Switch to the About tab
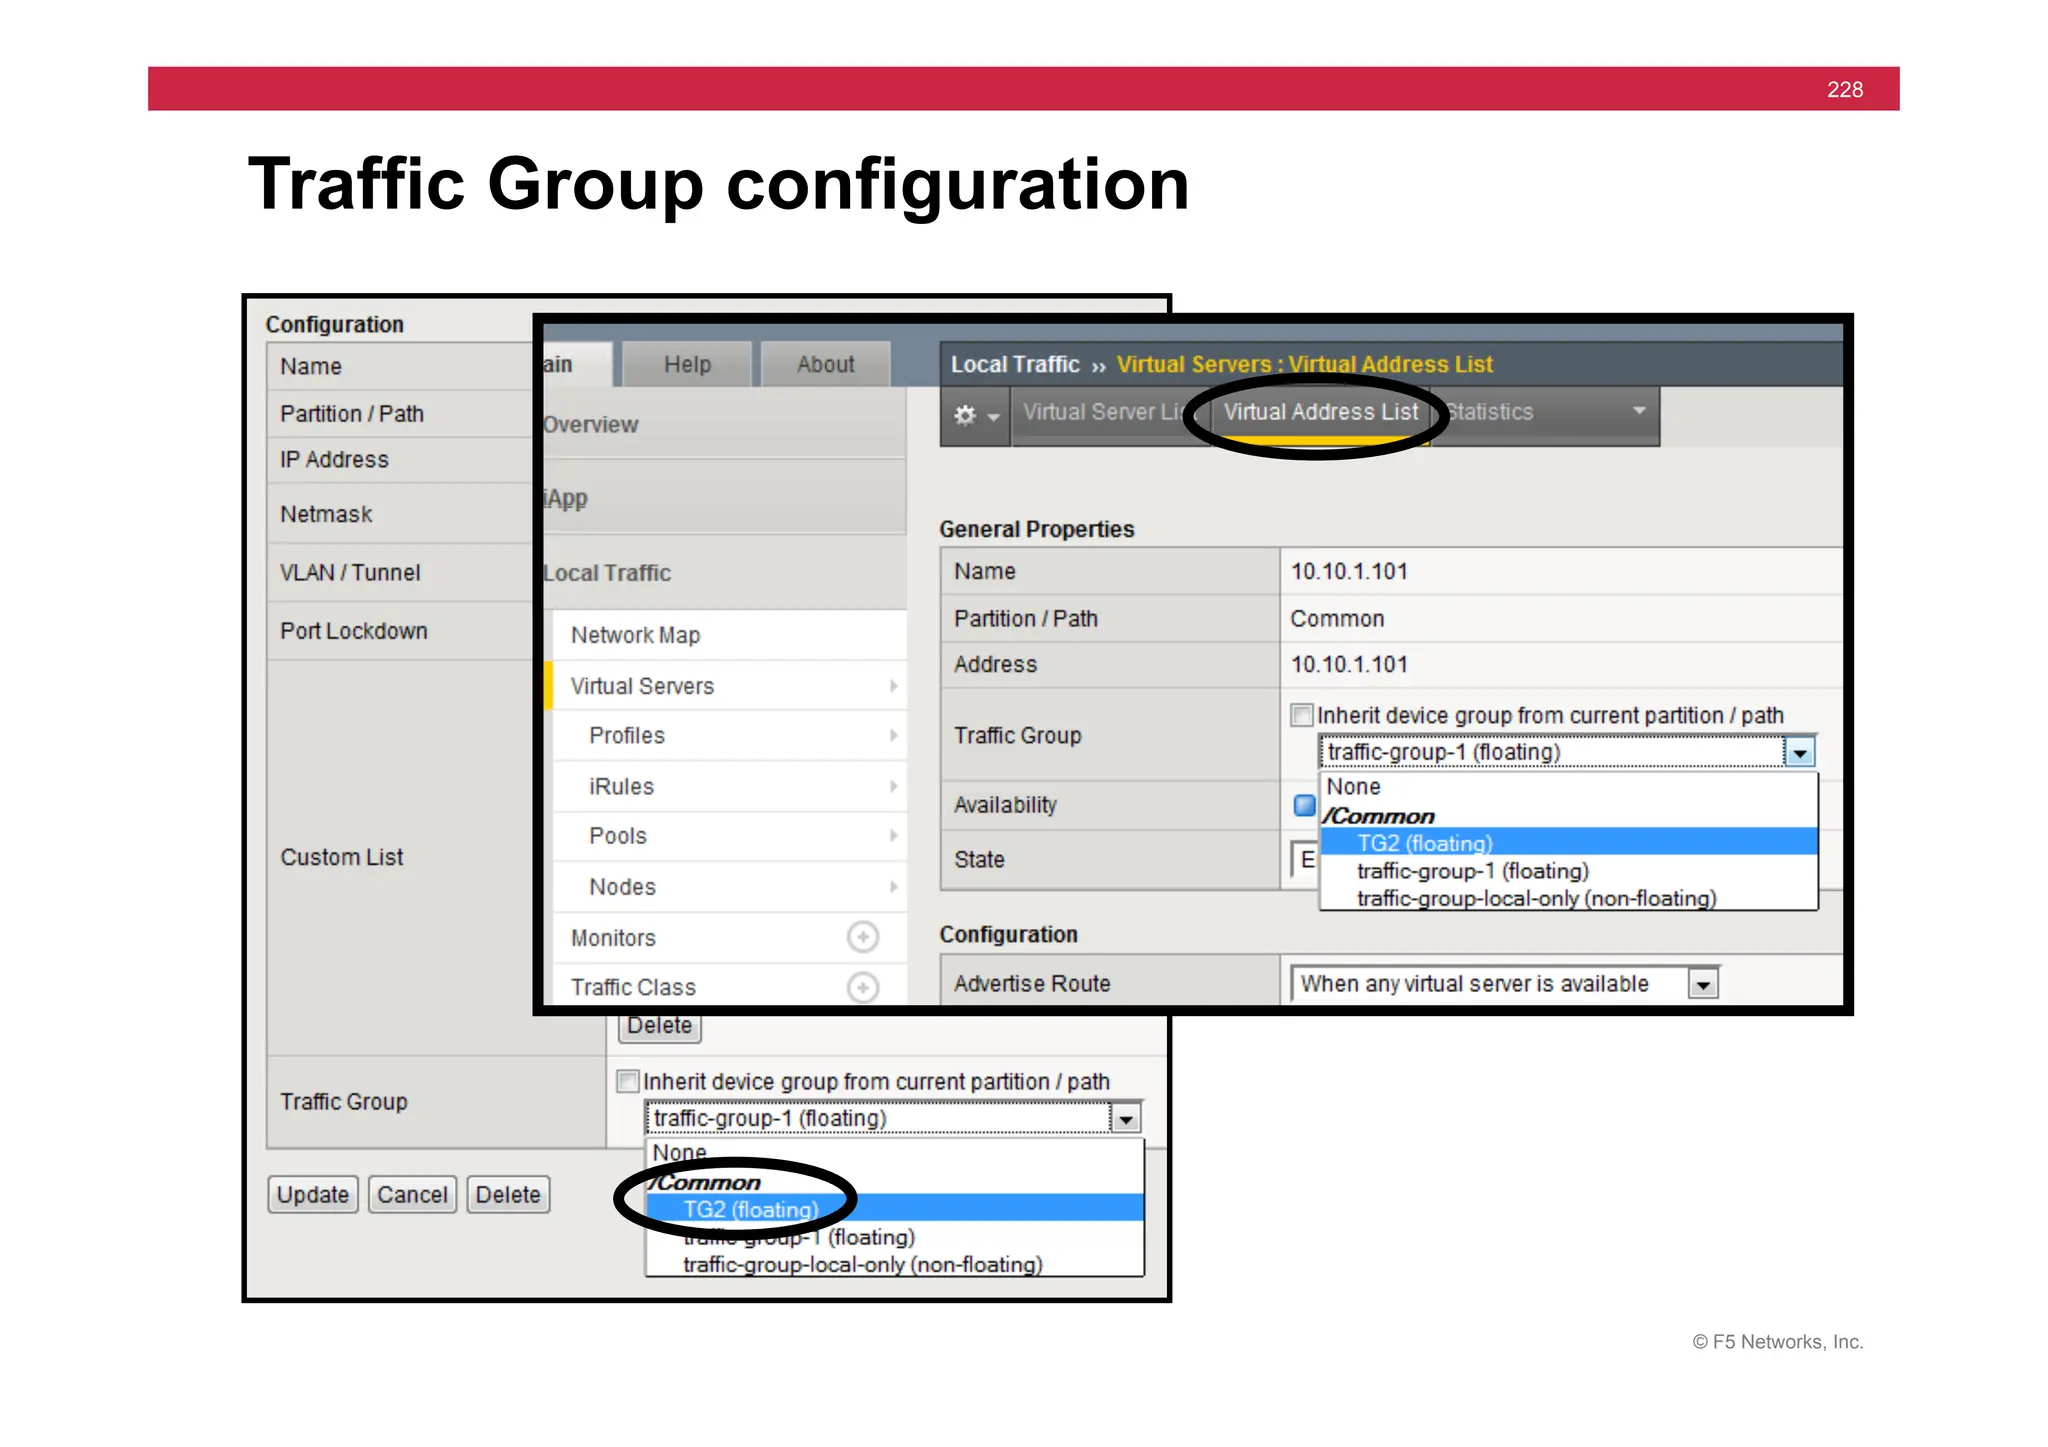The width and height of the screenshot is (2048, 1447). (x=825, y=365)
